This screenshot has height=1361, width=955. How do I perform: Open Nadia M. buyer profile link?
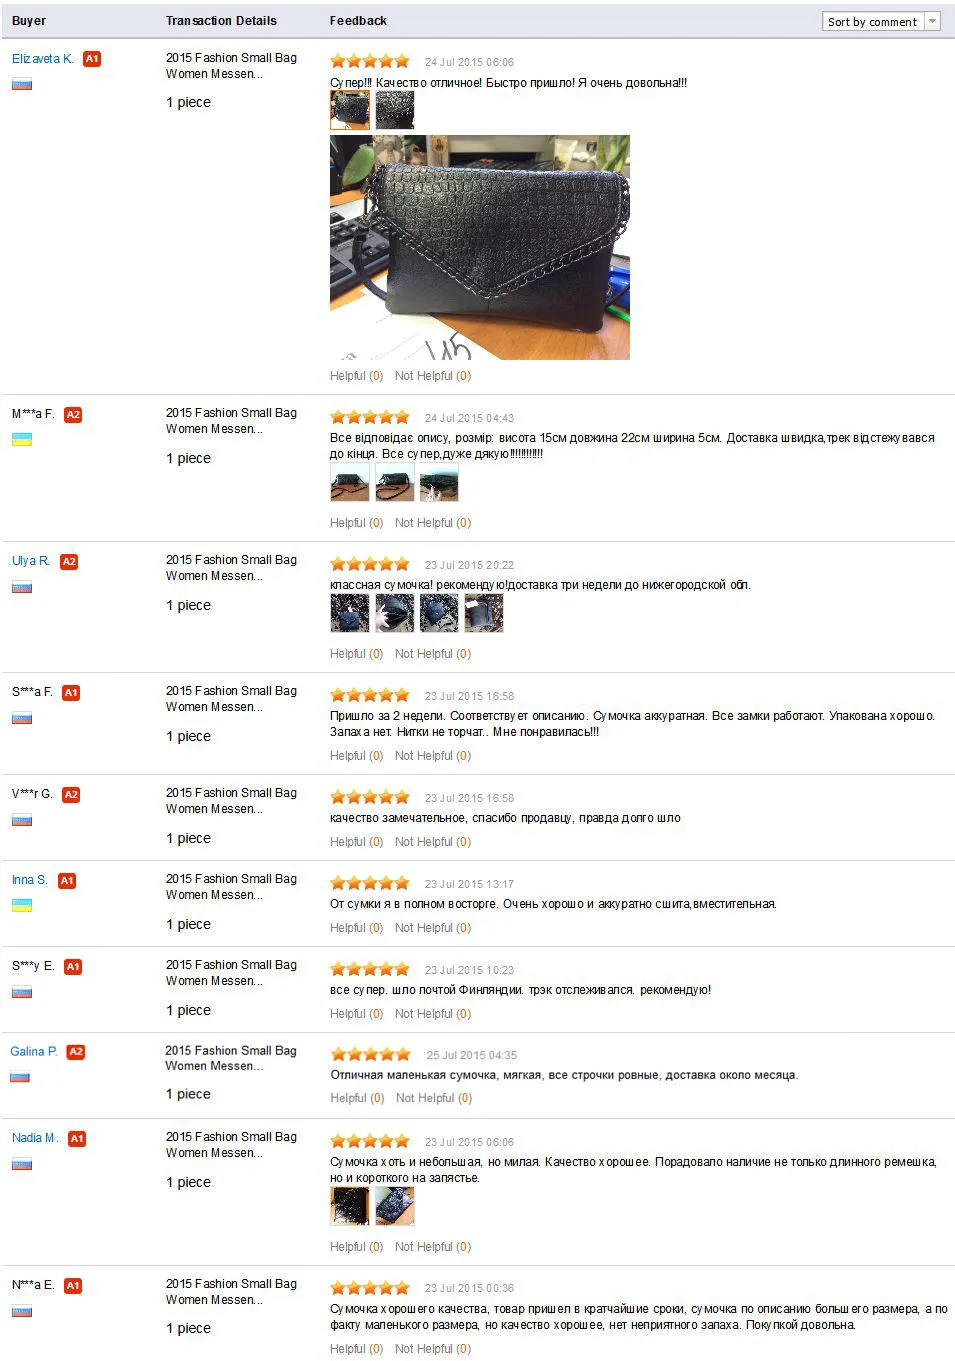point(35,1138)
